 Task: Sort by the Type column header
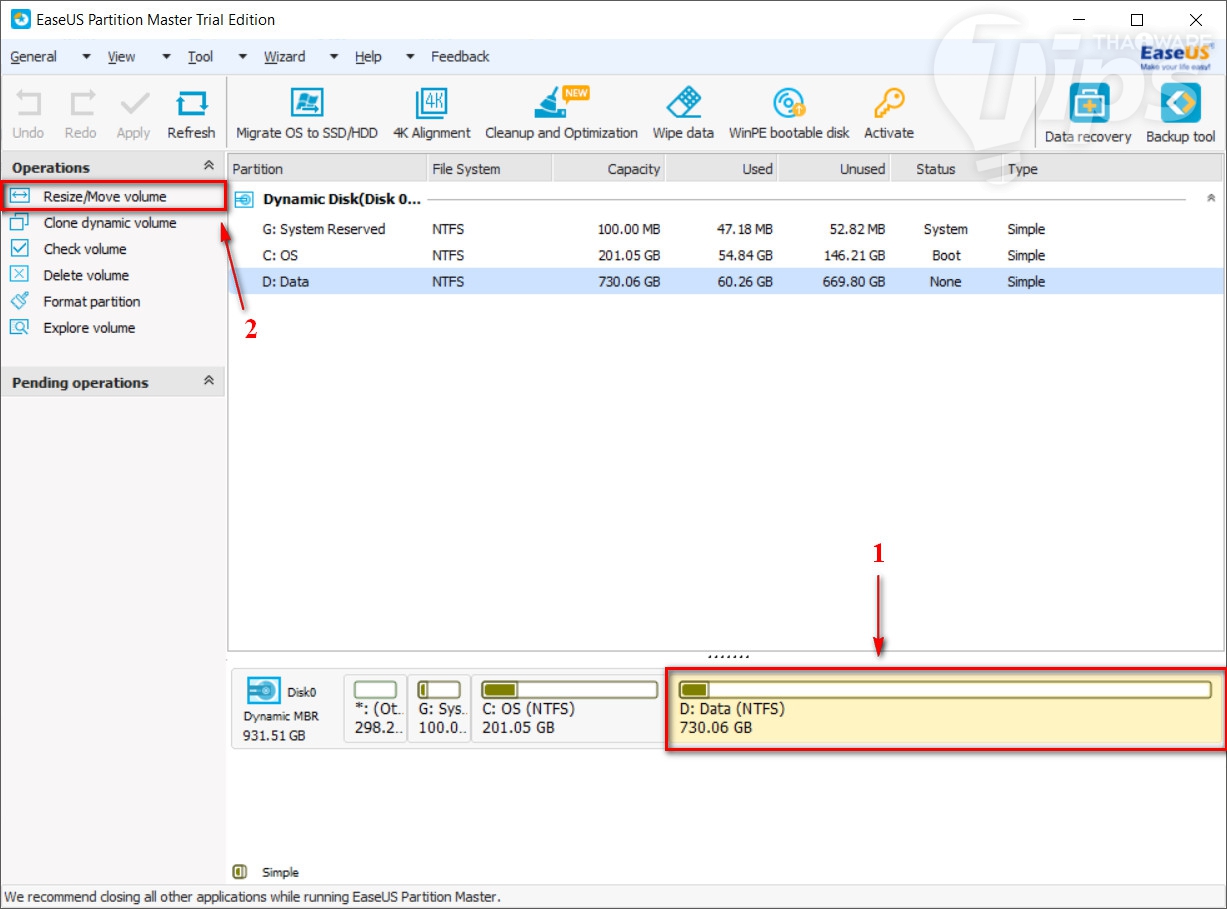pyautogui.click(x=1111, y=169)
